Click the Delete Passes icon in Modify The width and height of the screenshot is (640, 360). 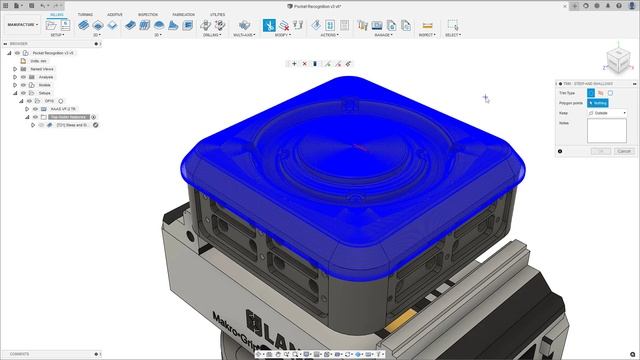[x=284, y=25]
